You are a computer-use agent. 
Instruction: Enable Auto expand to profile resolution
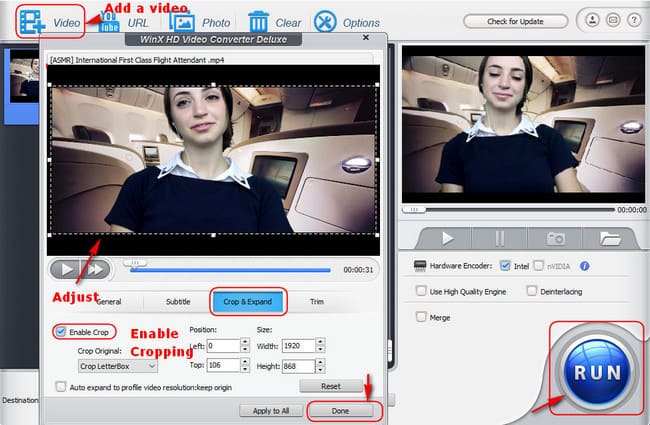tap(61, 387)
